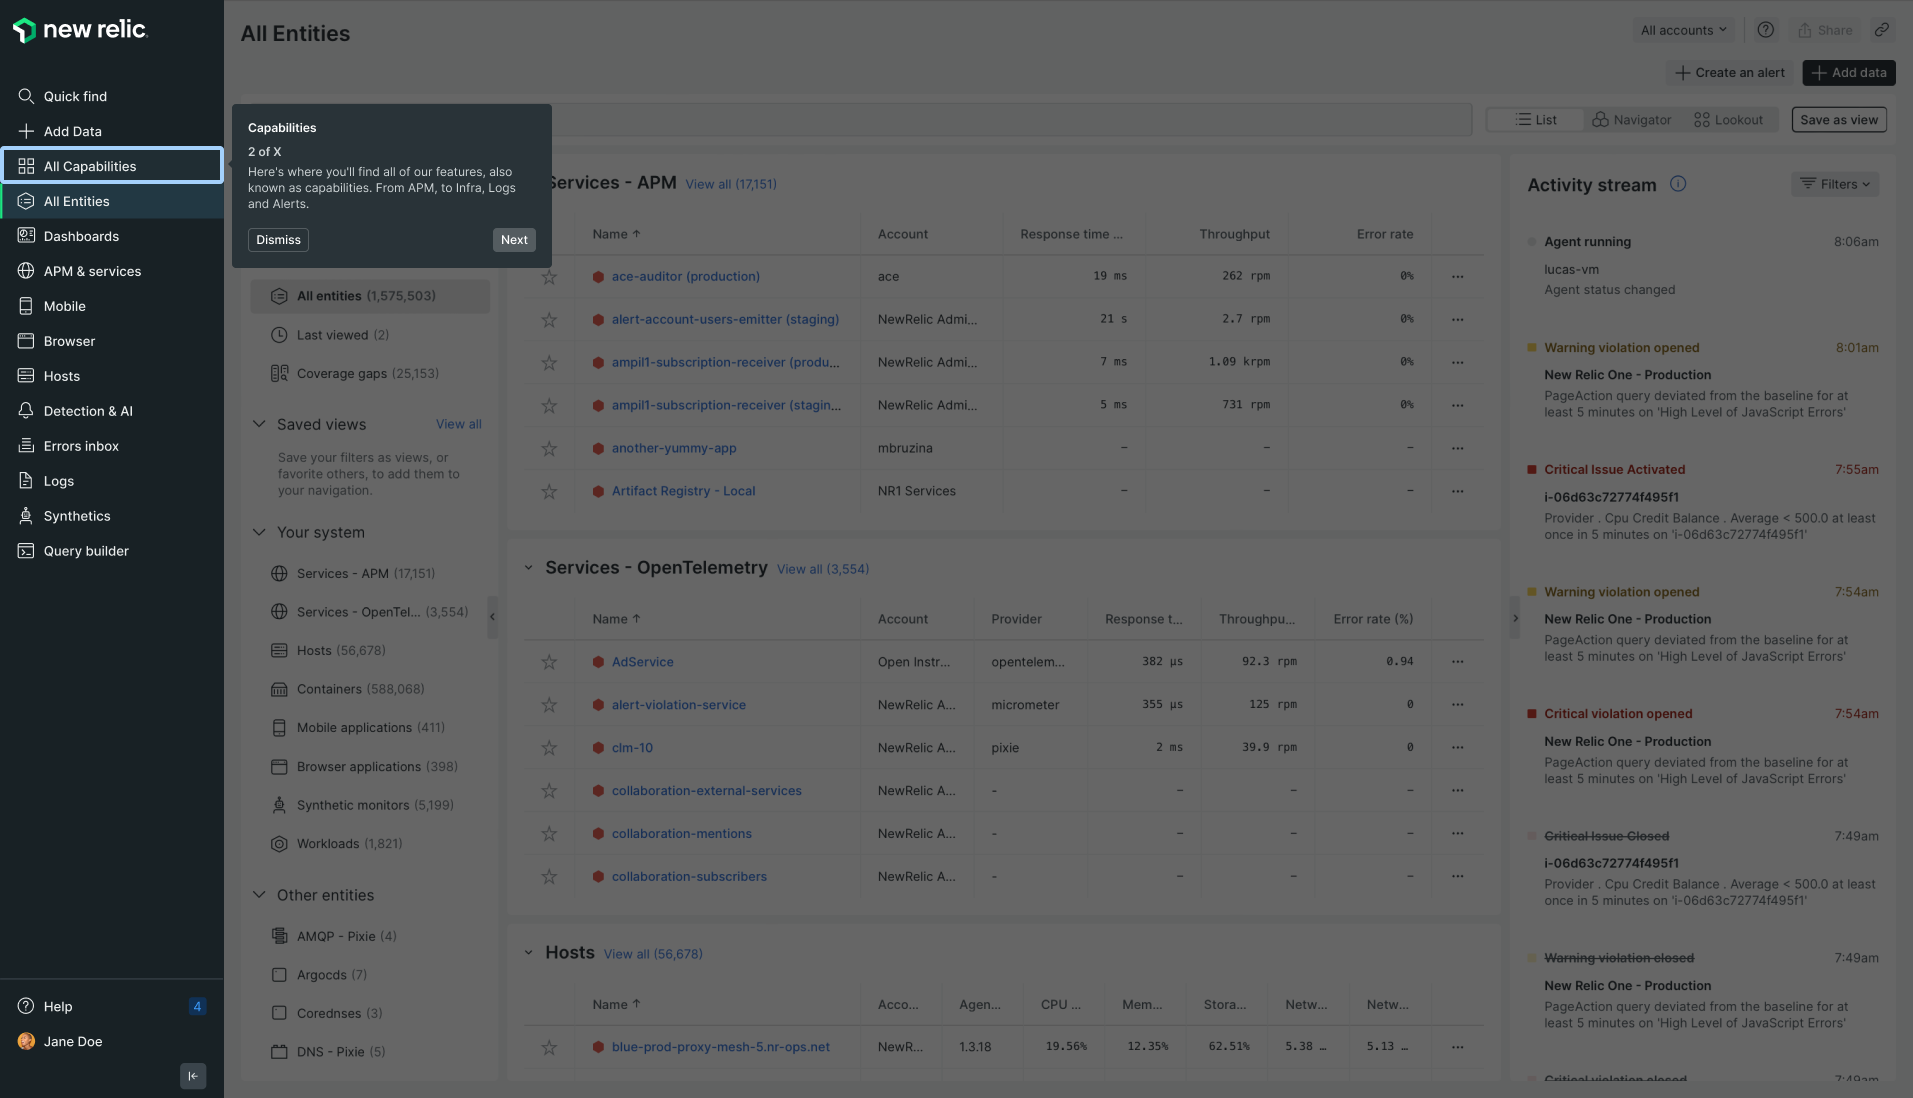Collapse the Services - OpenTelemetry group
The height and width of the screenshot is (1098, 1913).
pyautogui.click(x=529, y=568)
